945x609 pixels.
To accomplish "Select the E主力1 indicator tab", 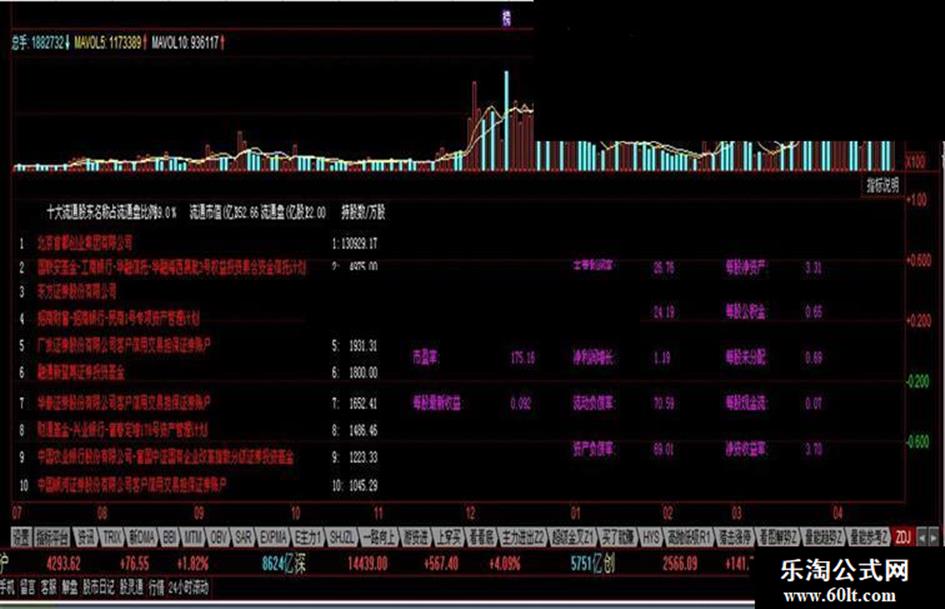I will (308, 537).
